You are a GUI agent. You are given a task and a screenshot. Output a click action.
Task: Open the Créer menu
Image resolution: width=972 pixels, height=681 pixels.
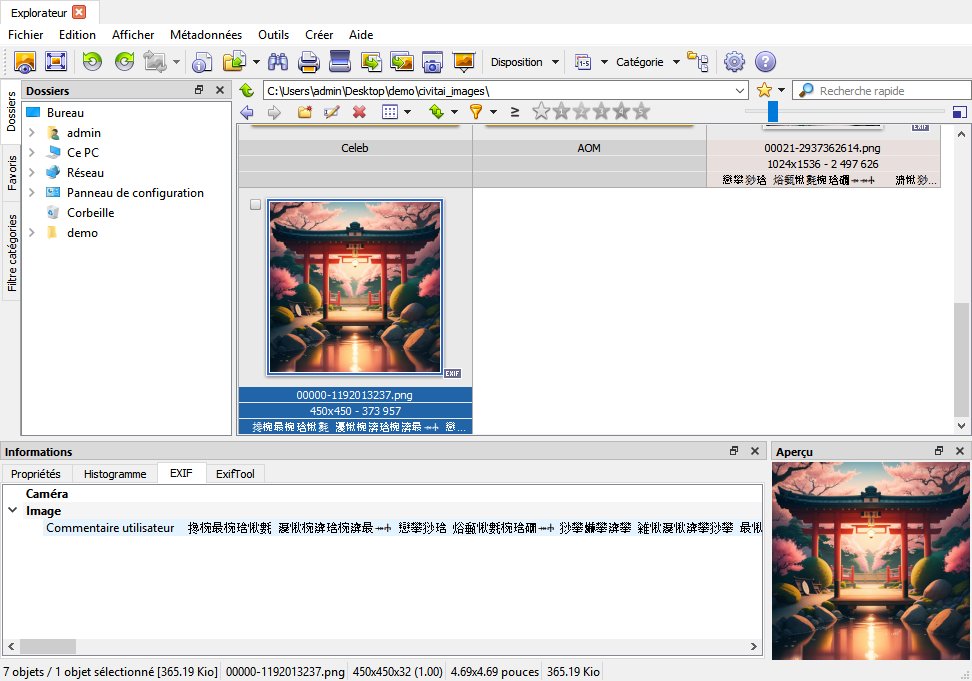click(319, 35)
